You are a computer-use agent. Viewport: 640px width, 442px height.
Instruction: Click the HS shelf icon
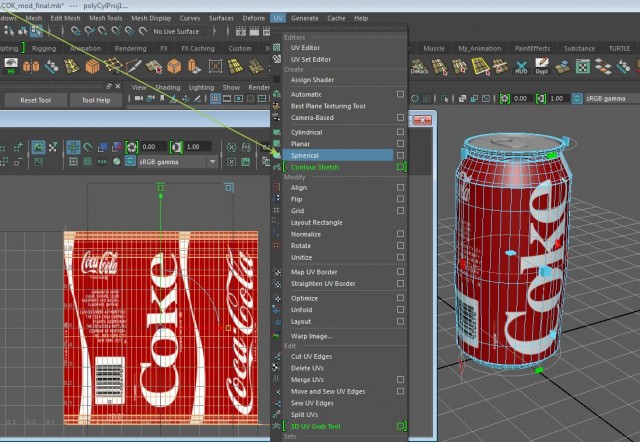point(11,67)
